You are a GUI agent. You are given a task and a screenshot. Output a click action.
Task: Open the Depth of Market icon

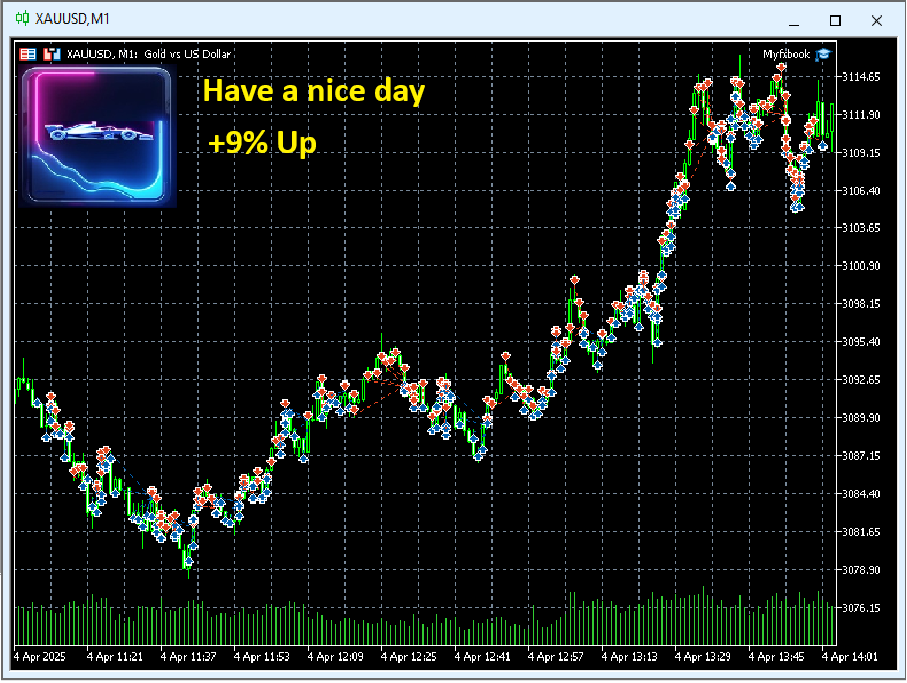pos(52,54)
